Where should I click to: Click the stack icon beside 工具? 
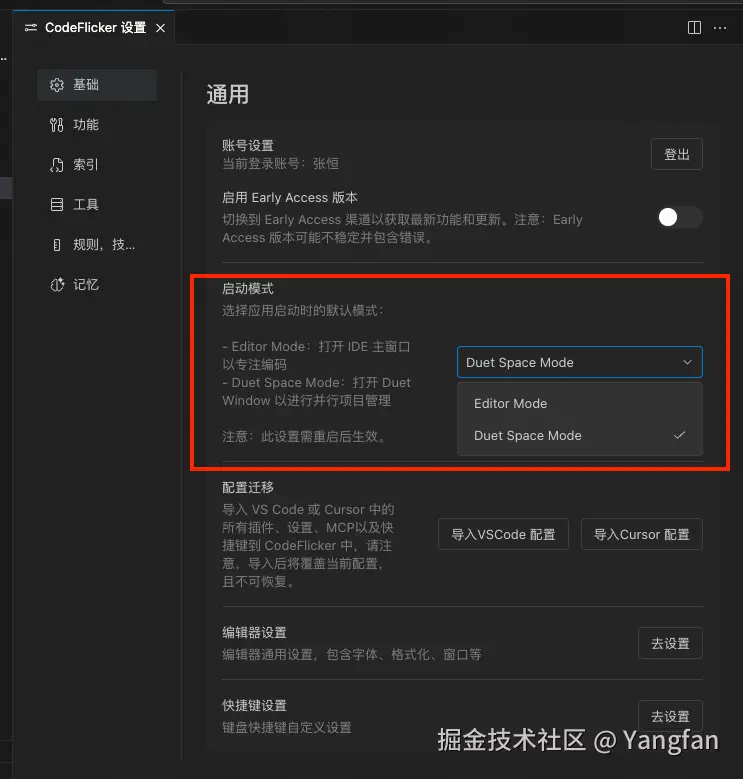57,205
